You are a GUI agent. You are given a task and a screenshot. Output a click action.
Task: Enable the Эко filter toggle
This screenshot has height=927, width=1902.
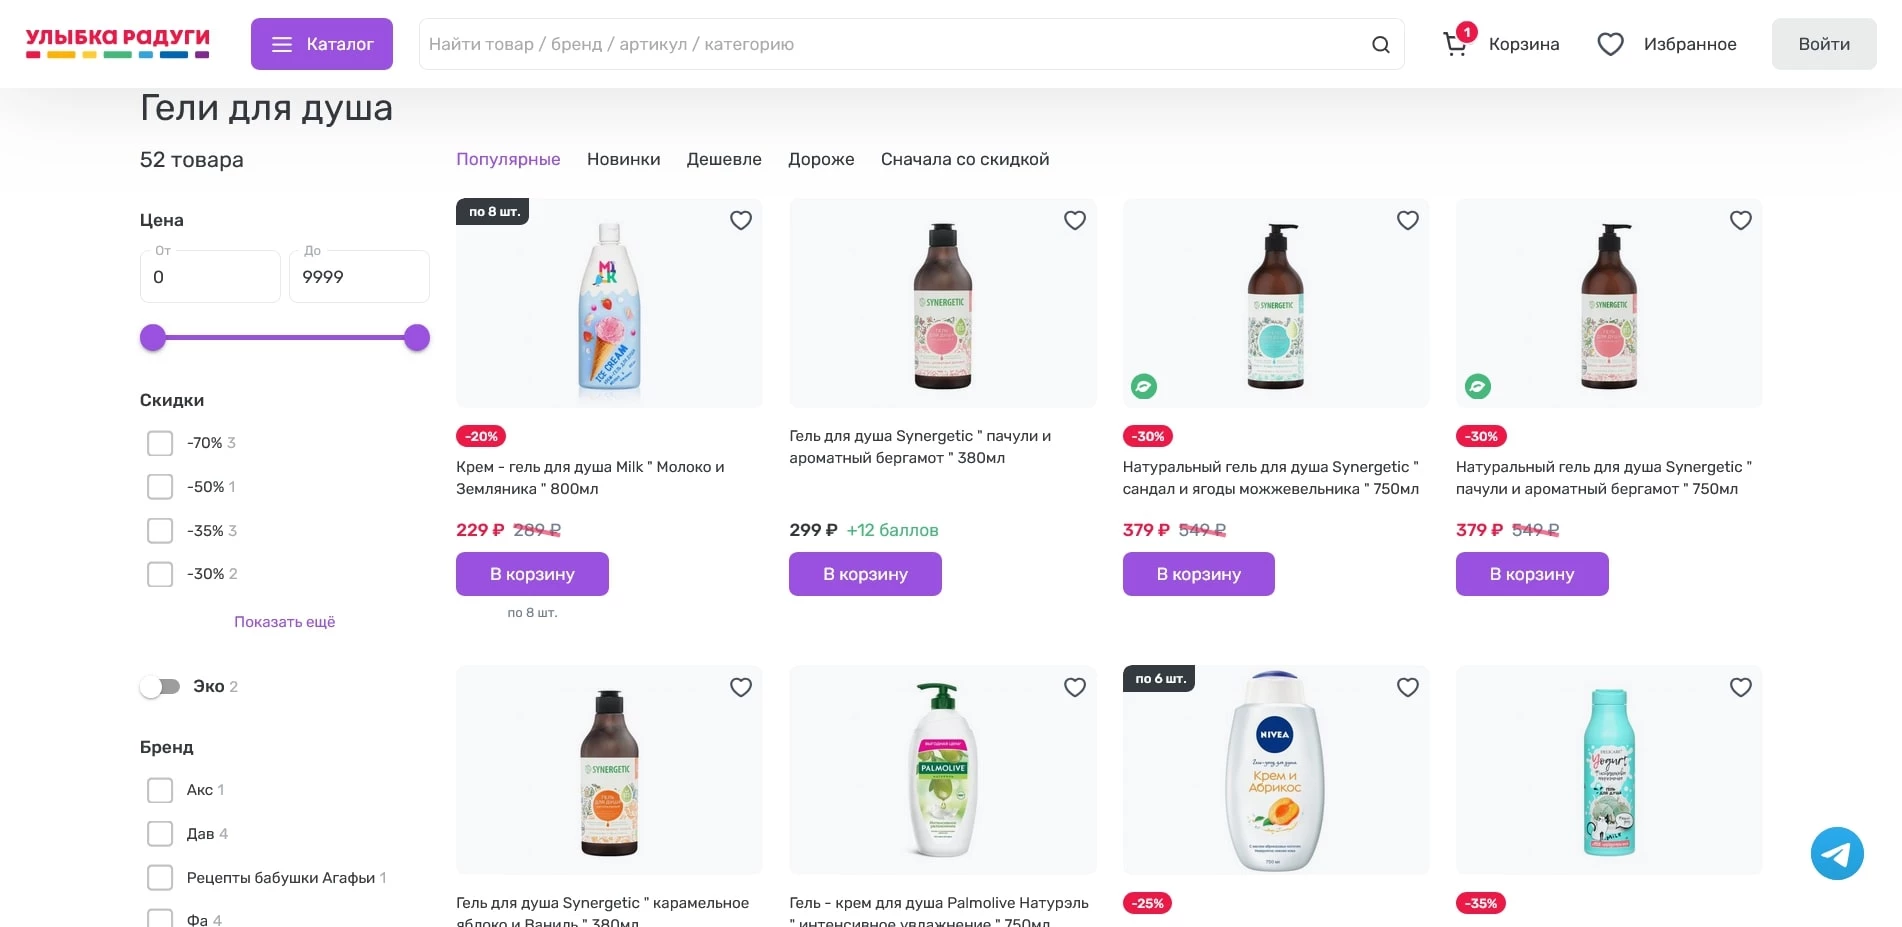click(160, 687)
